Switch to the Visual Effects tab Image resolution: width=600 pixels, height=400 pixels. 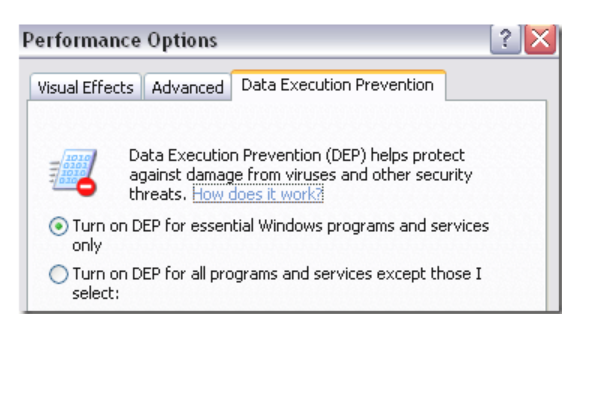(x=85, y=87)
